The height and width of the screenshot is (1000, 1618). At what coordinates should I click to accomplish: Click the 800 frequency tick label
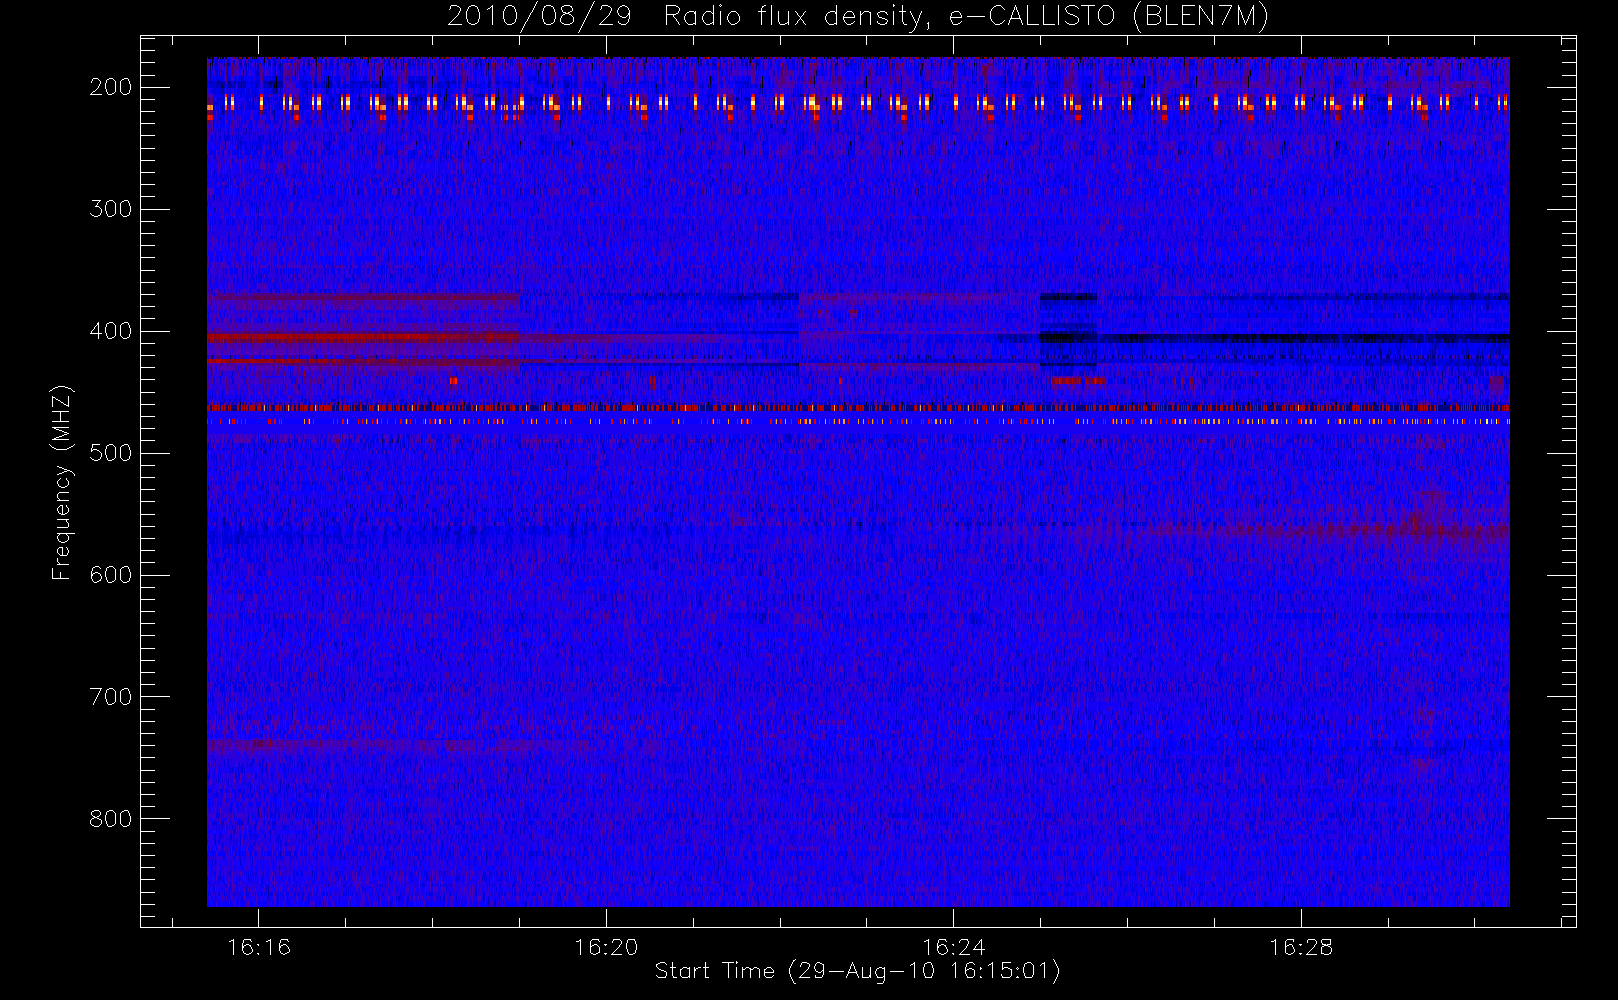110,819
